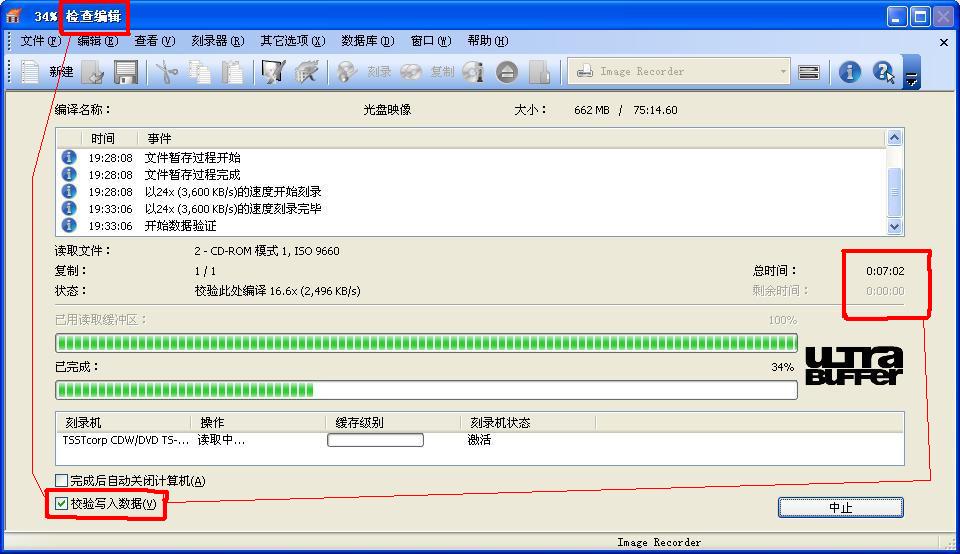
Task: Open the 查看(V) menu
Action: click(154, 41)
